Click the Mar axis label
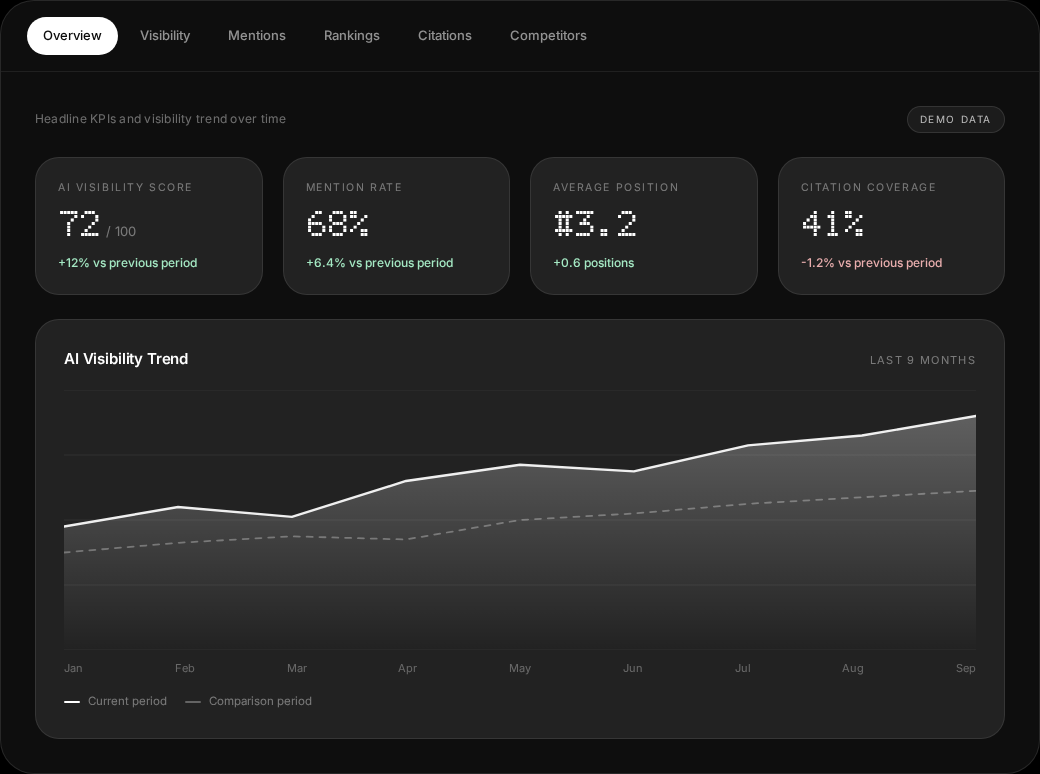Screen dimensions: 1040x774 (296, 668)
